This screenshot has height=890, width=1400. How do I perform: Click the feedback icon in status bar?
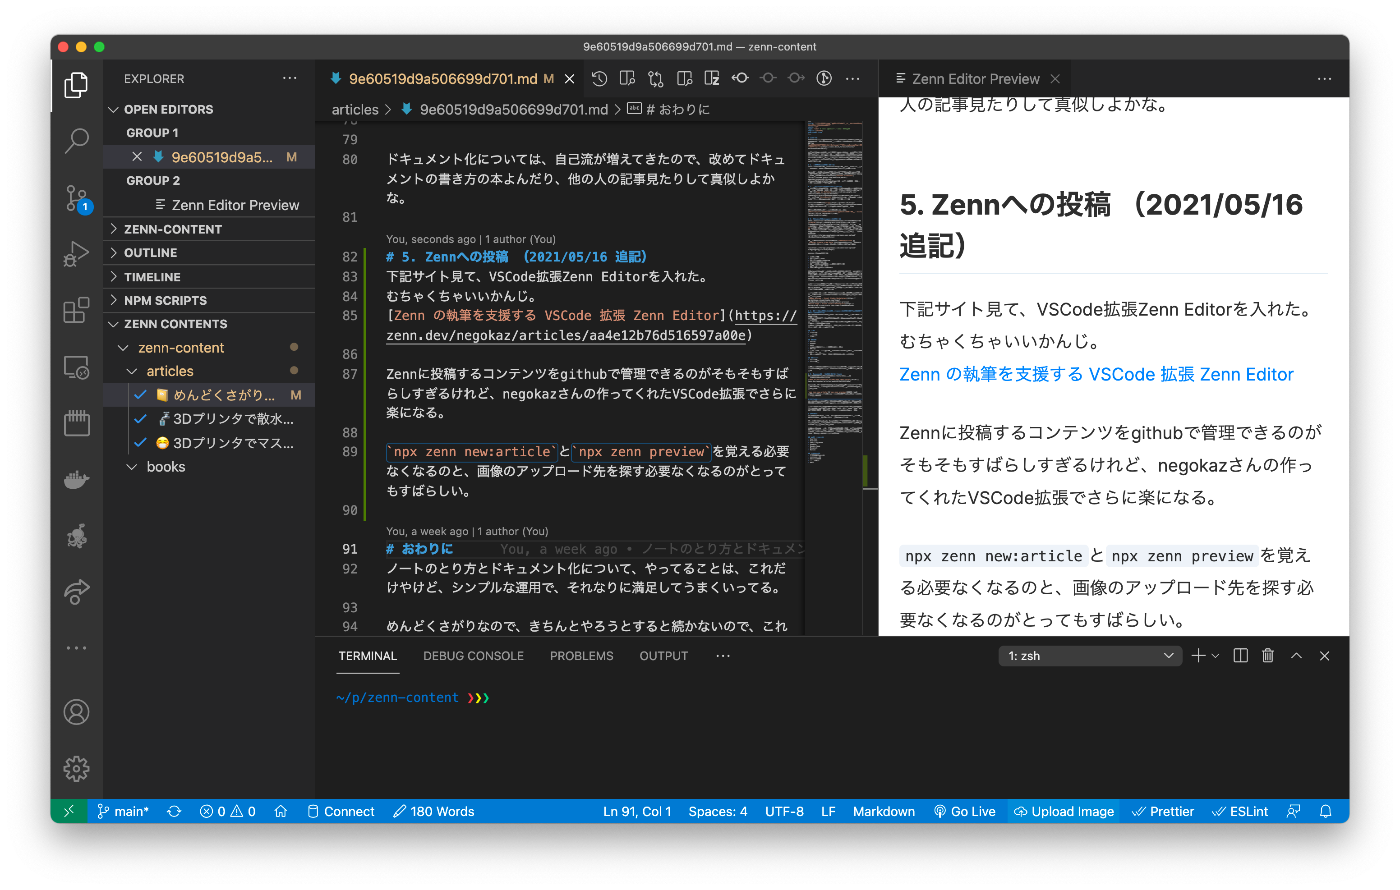(x=1294, y=811)
